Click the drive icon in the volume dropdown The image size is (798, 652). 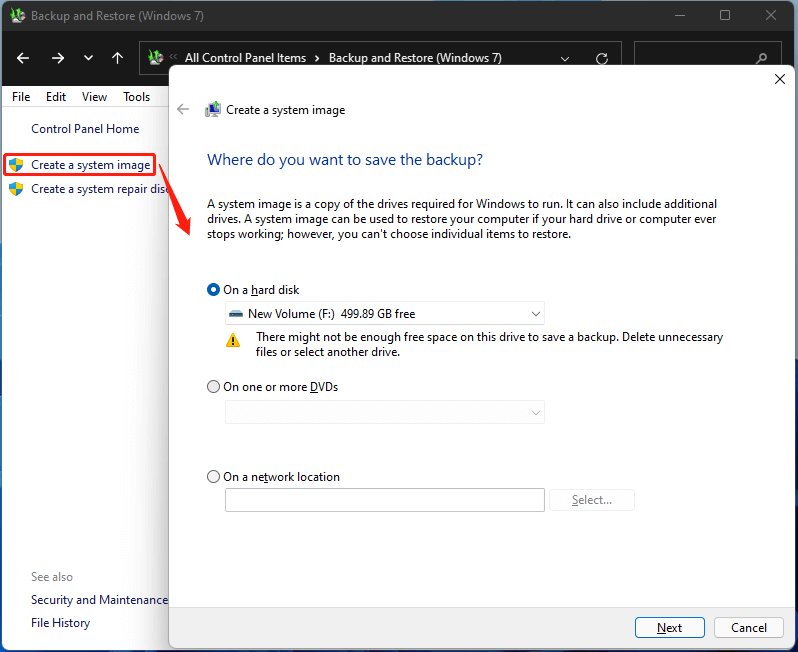[236, 314]
